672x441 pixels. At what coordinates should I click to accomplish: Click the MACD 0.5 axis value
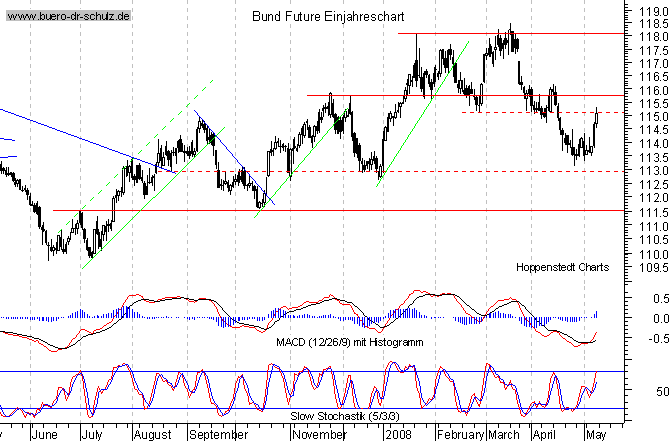click(x=661, y=299)
